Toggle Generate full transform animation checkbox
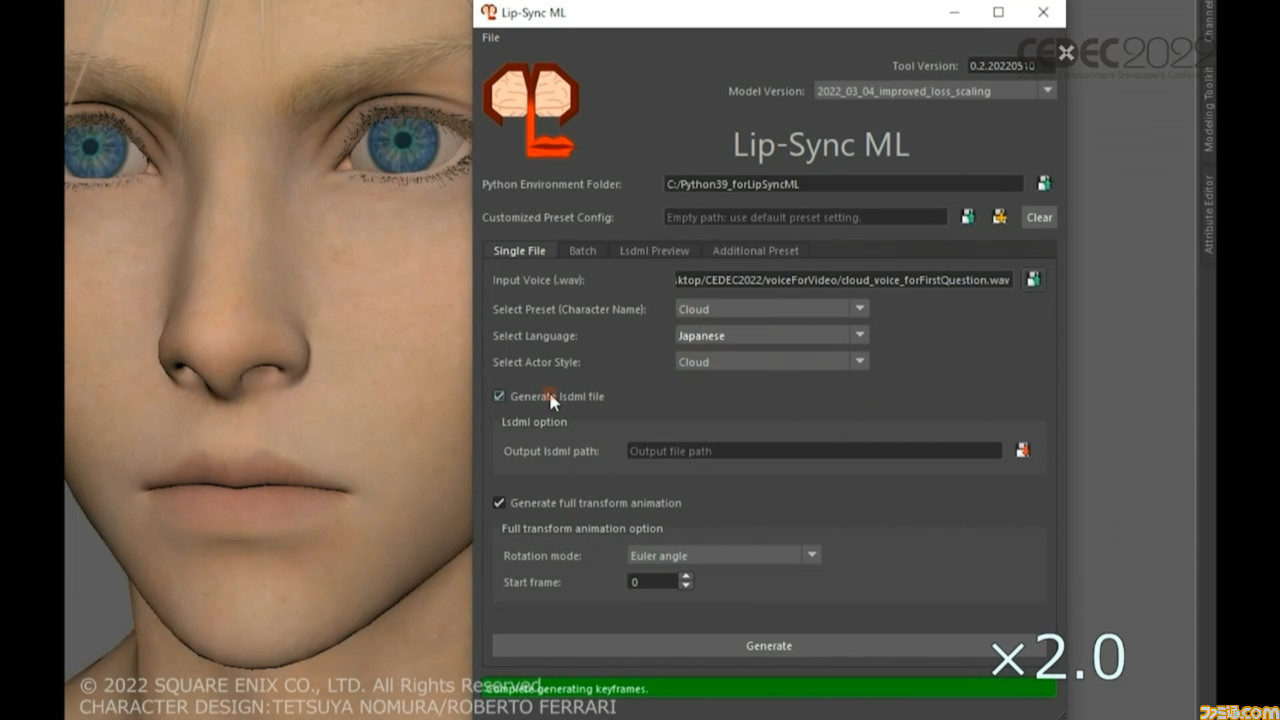The image size is (1280, 720). [x=499, y=503]
